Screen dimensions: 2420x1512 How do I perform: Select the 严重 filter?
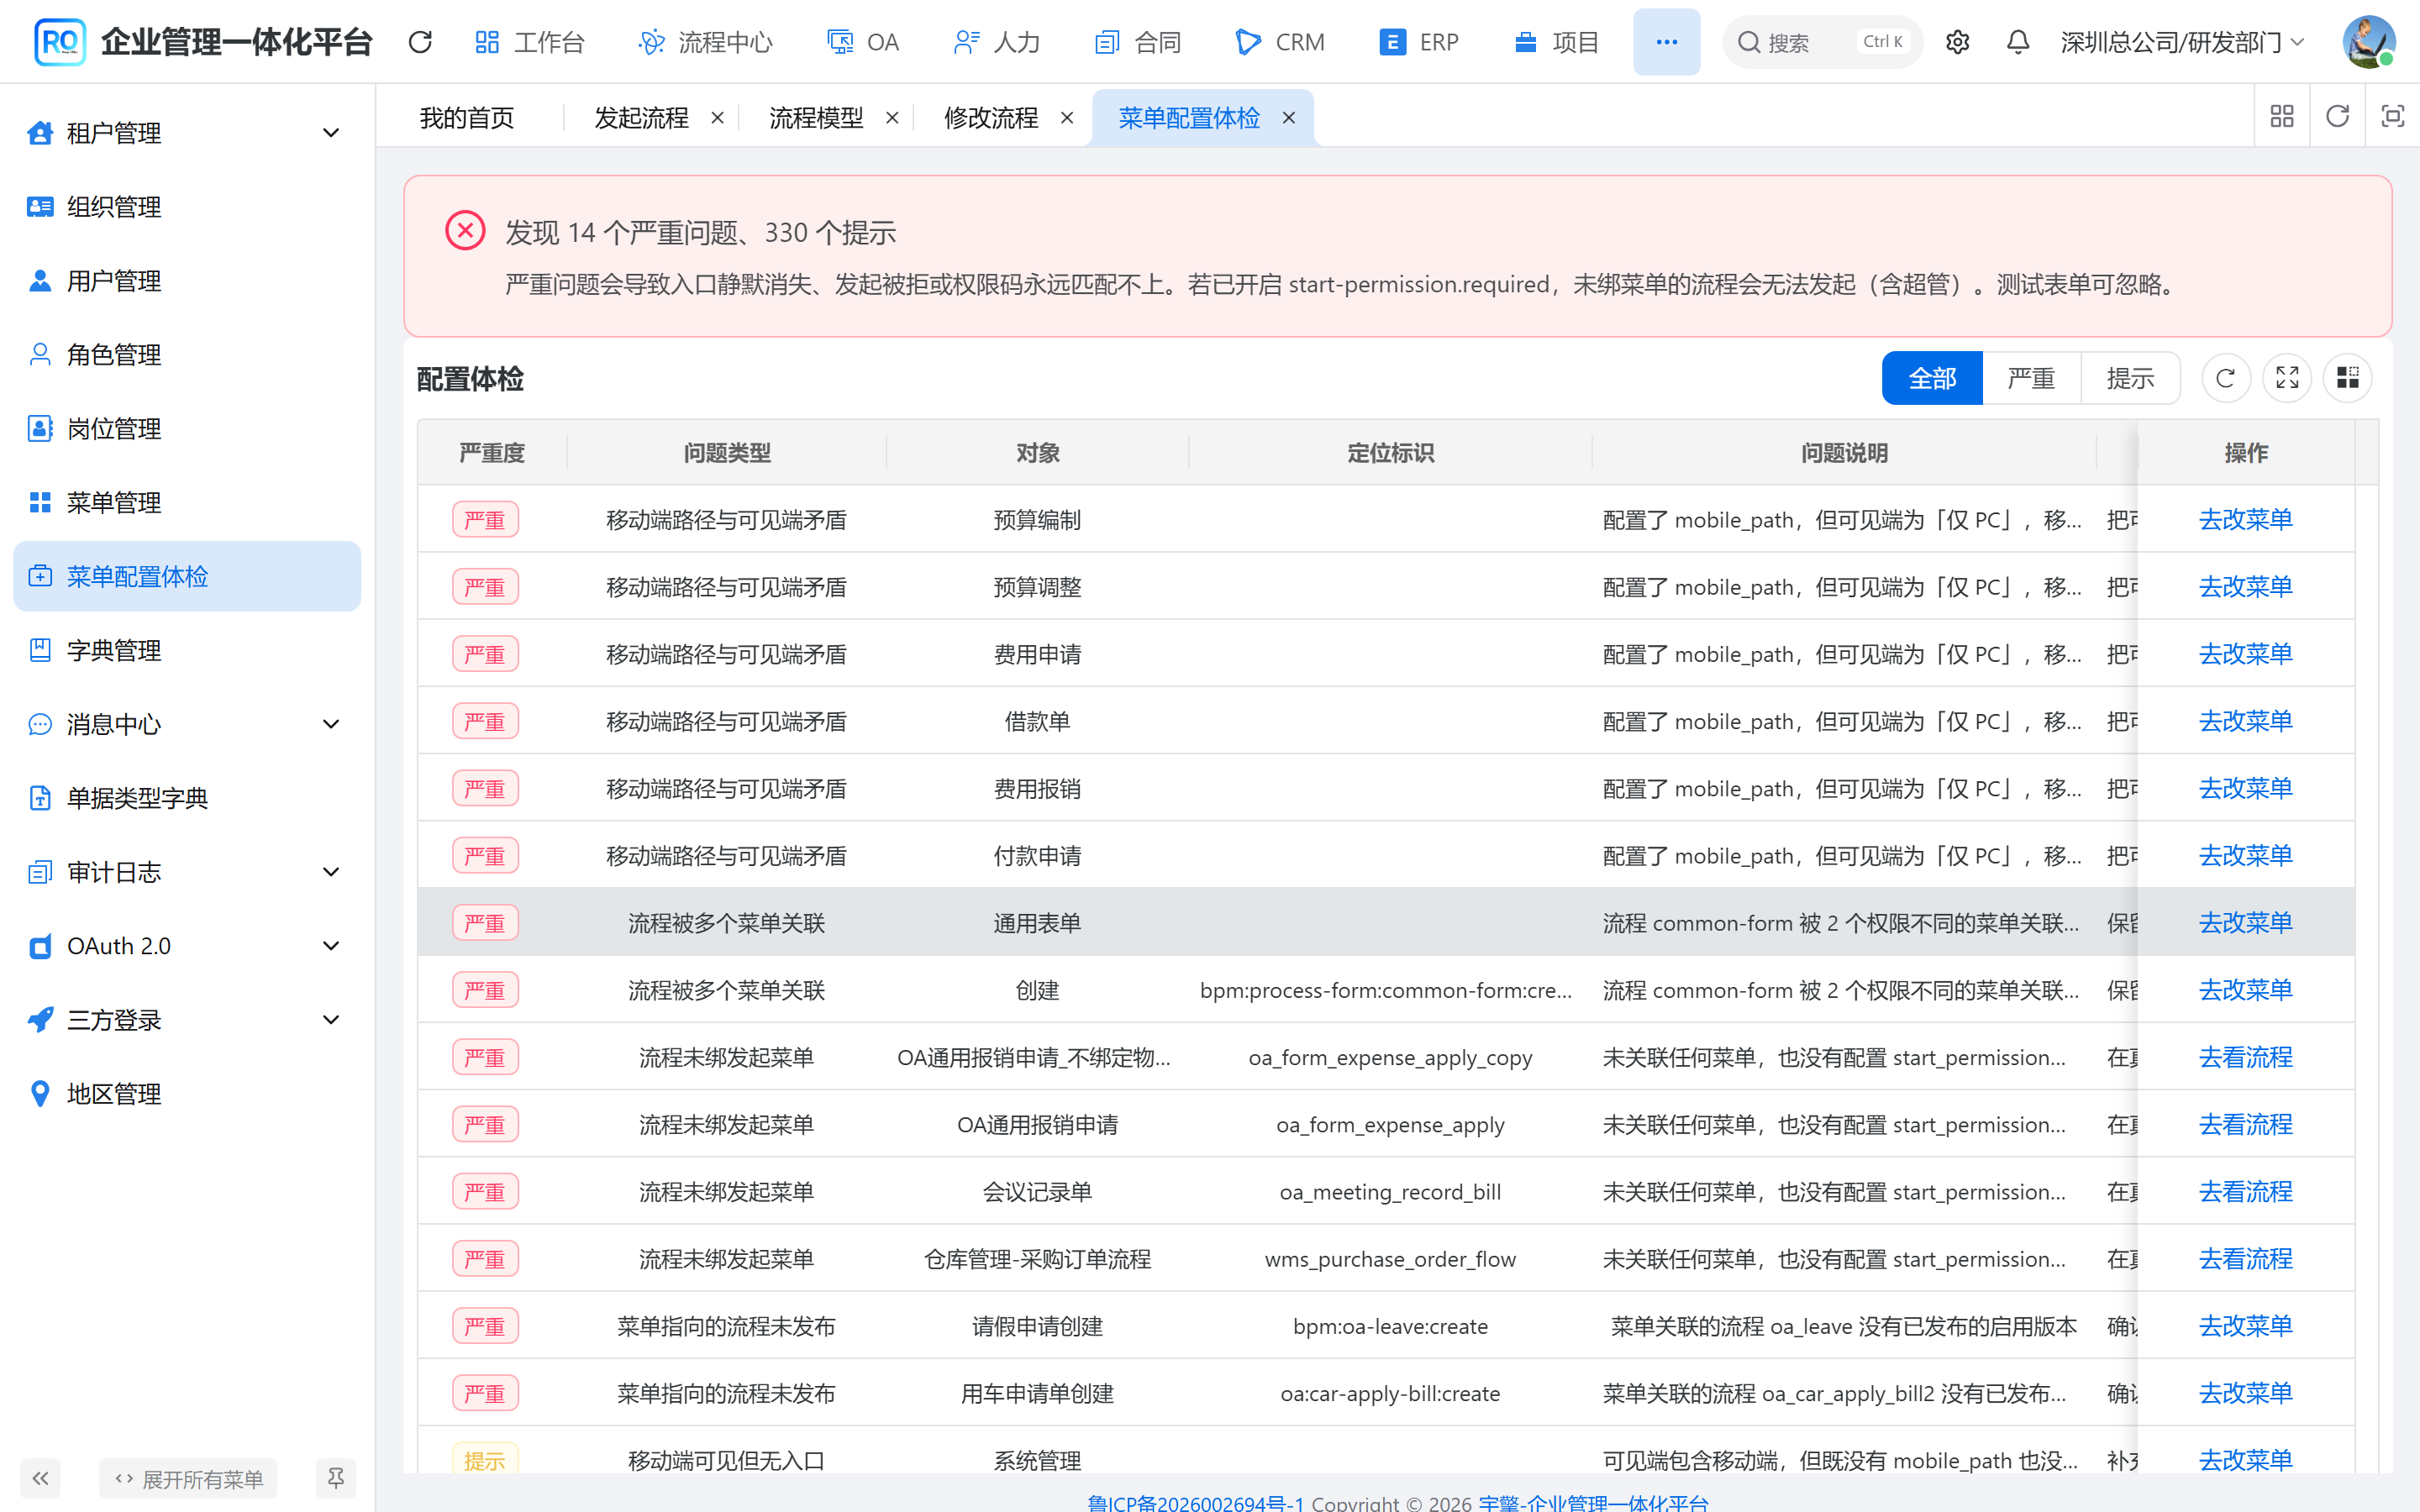[2031, 378]
